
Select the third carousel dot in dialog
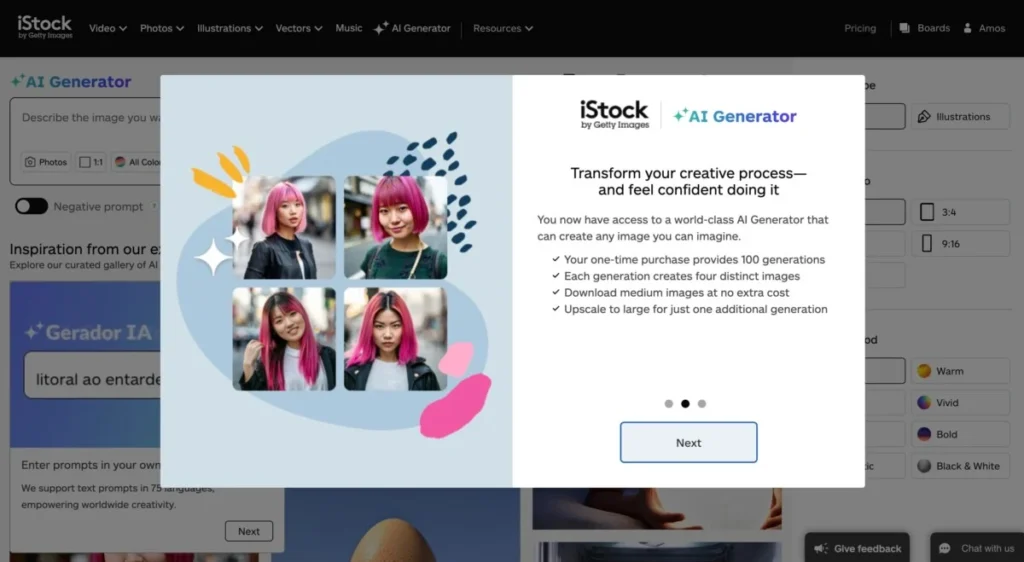point(702,403)
